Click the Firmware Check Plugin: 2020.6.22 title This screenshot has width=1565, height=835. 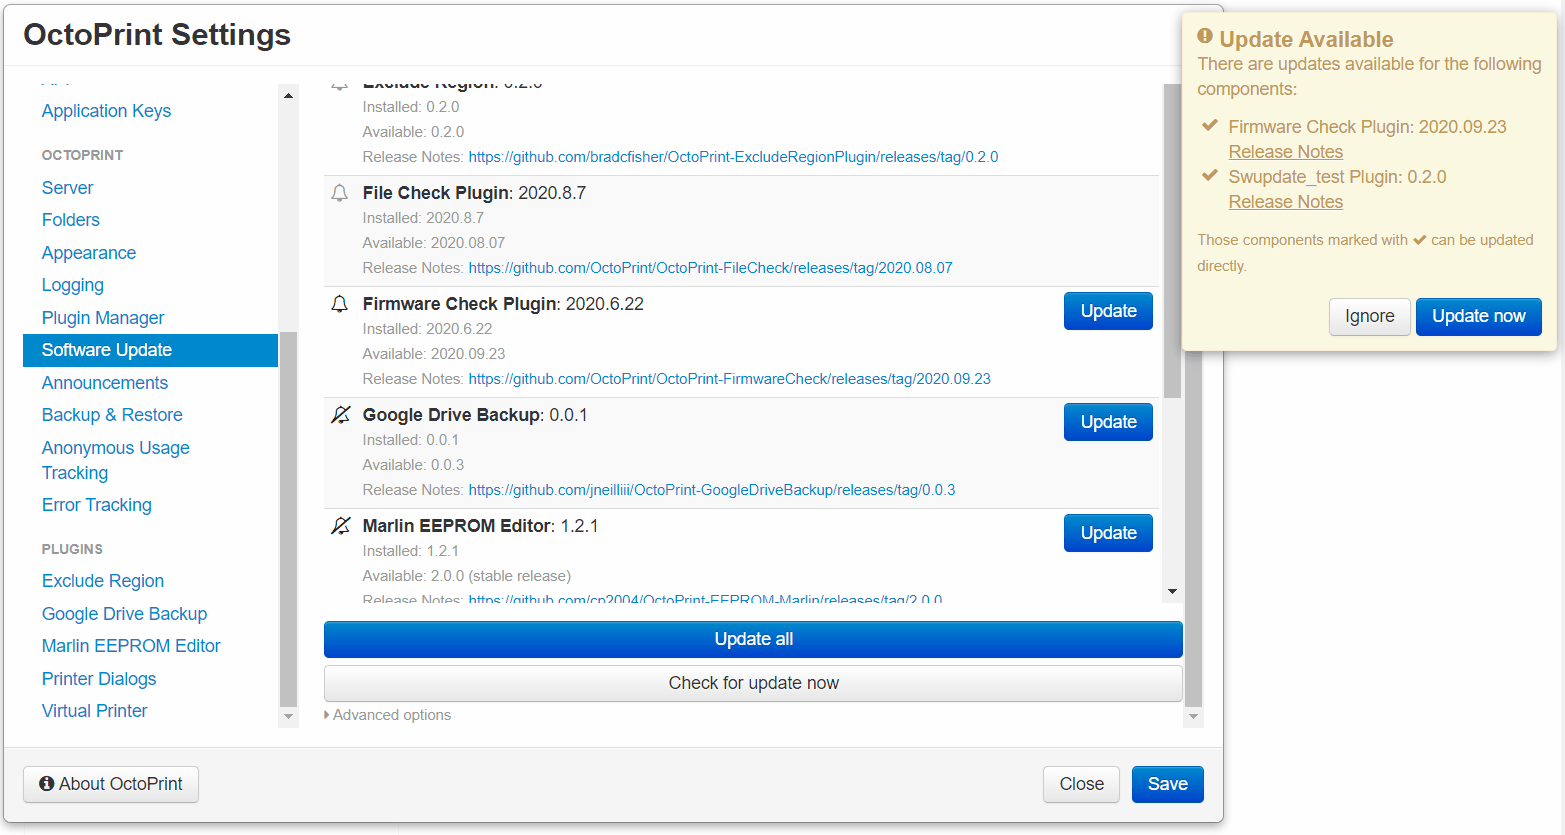click(x=503, y=304)
